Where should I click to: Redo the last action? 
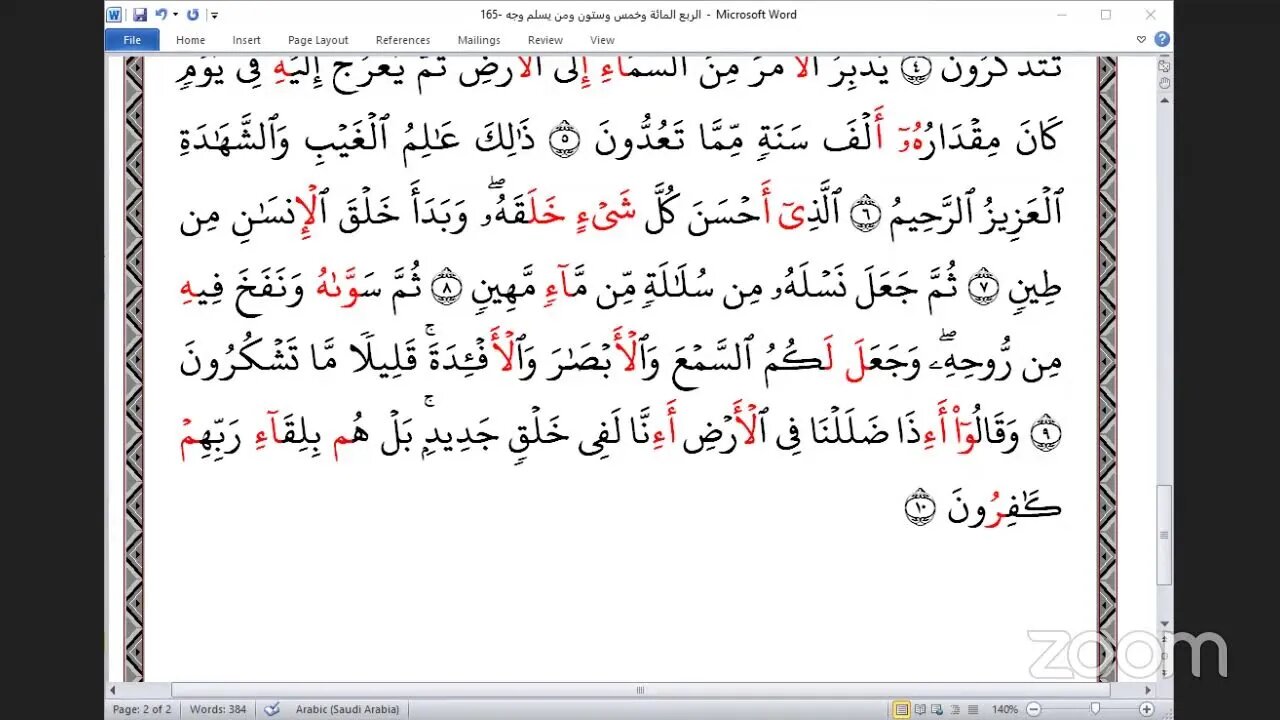click(193, 15)
